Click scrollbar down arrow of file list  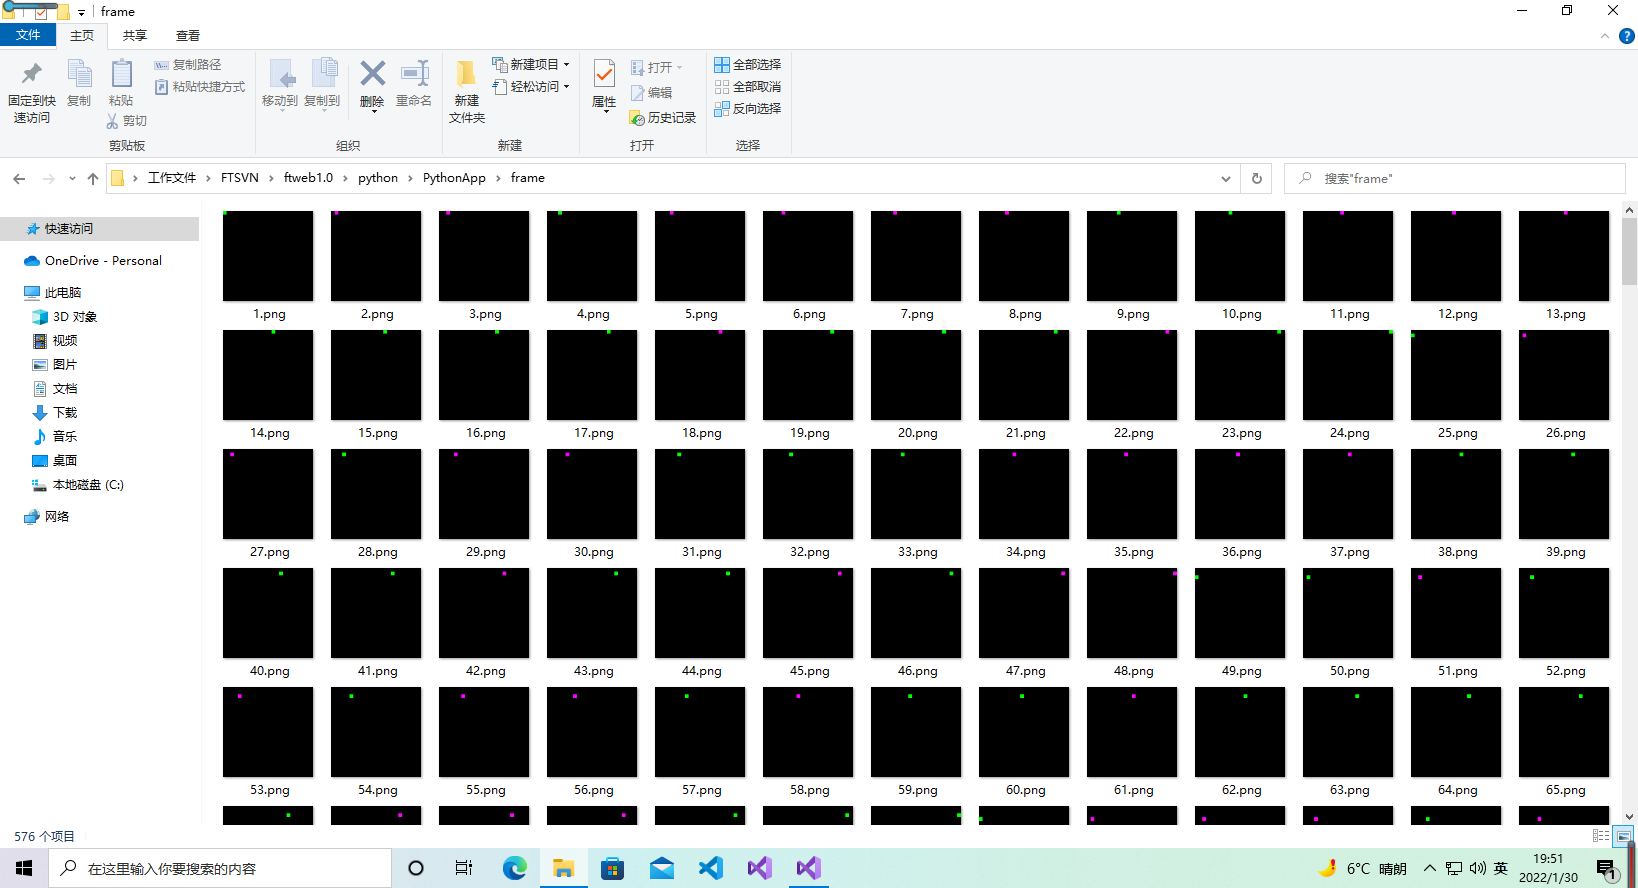[1630, 817]
